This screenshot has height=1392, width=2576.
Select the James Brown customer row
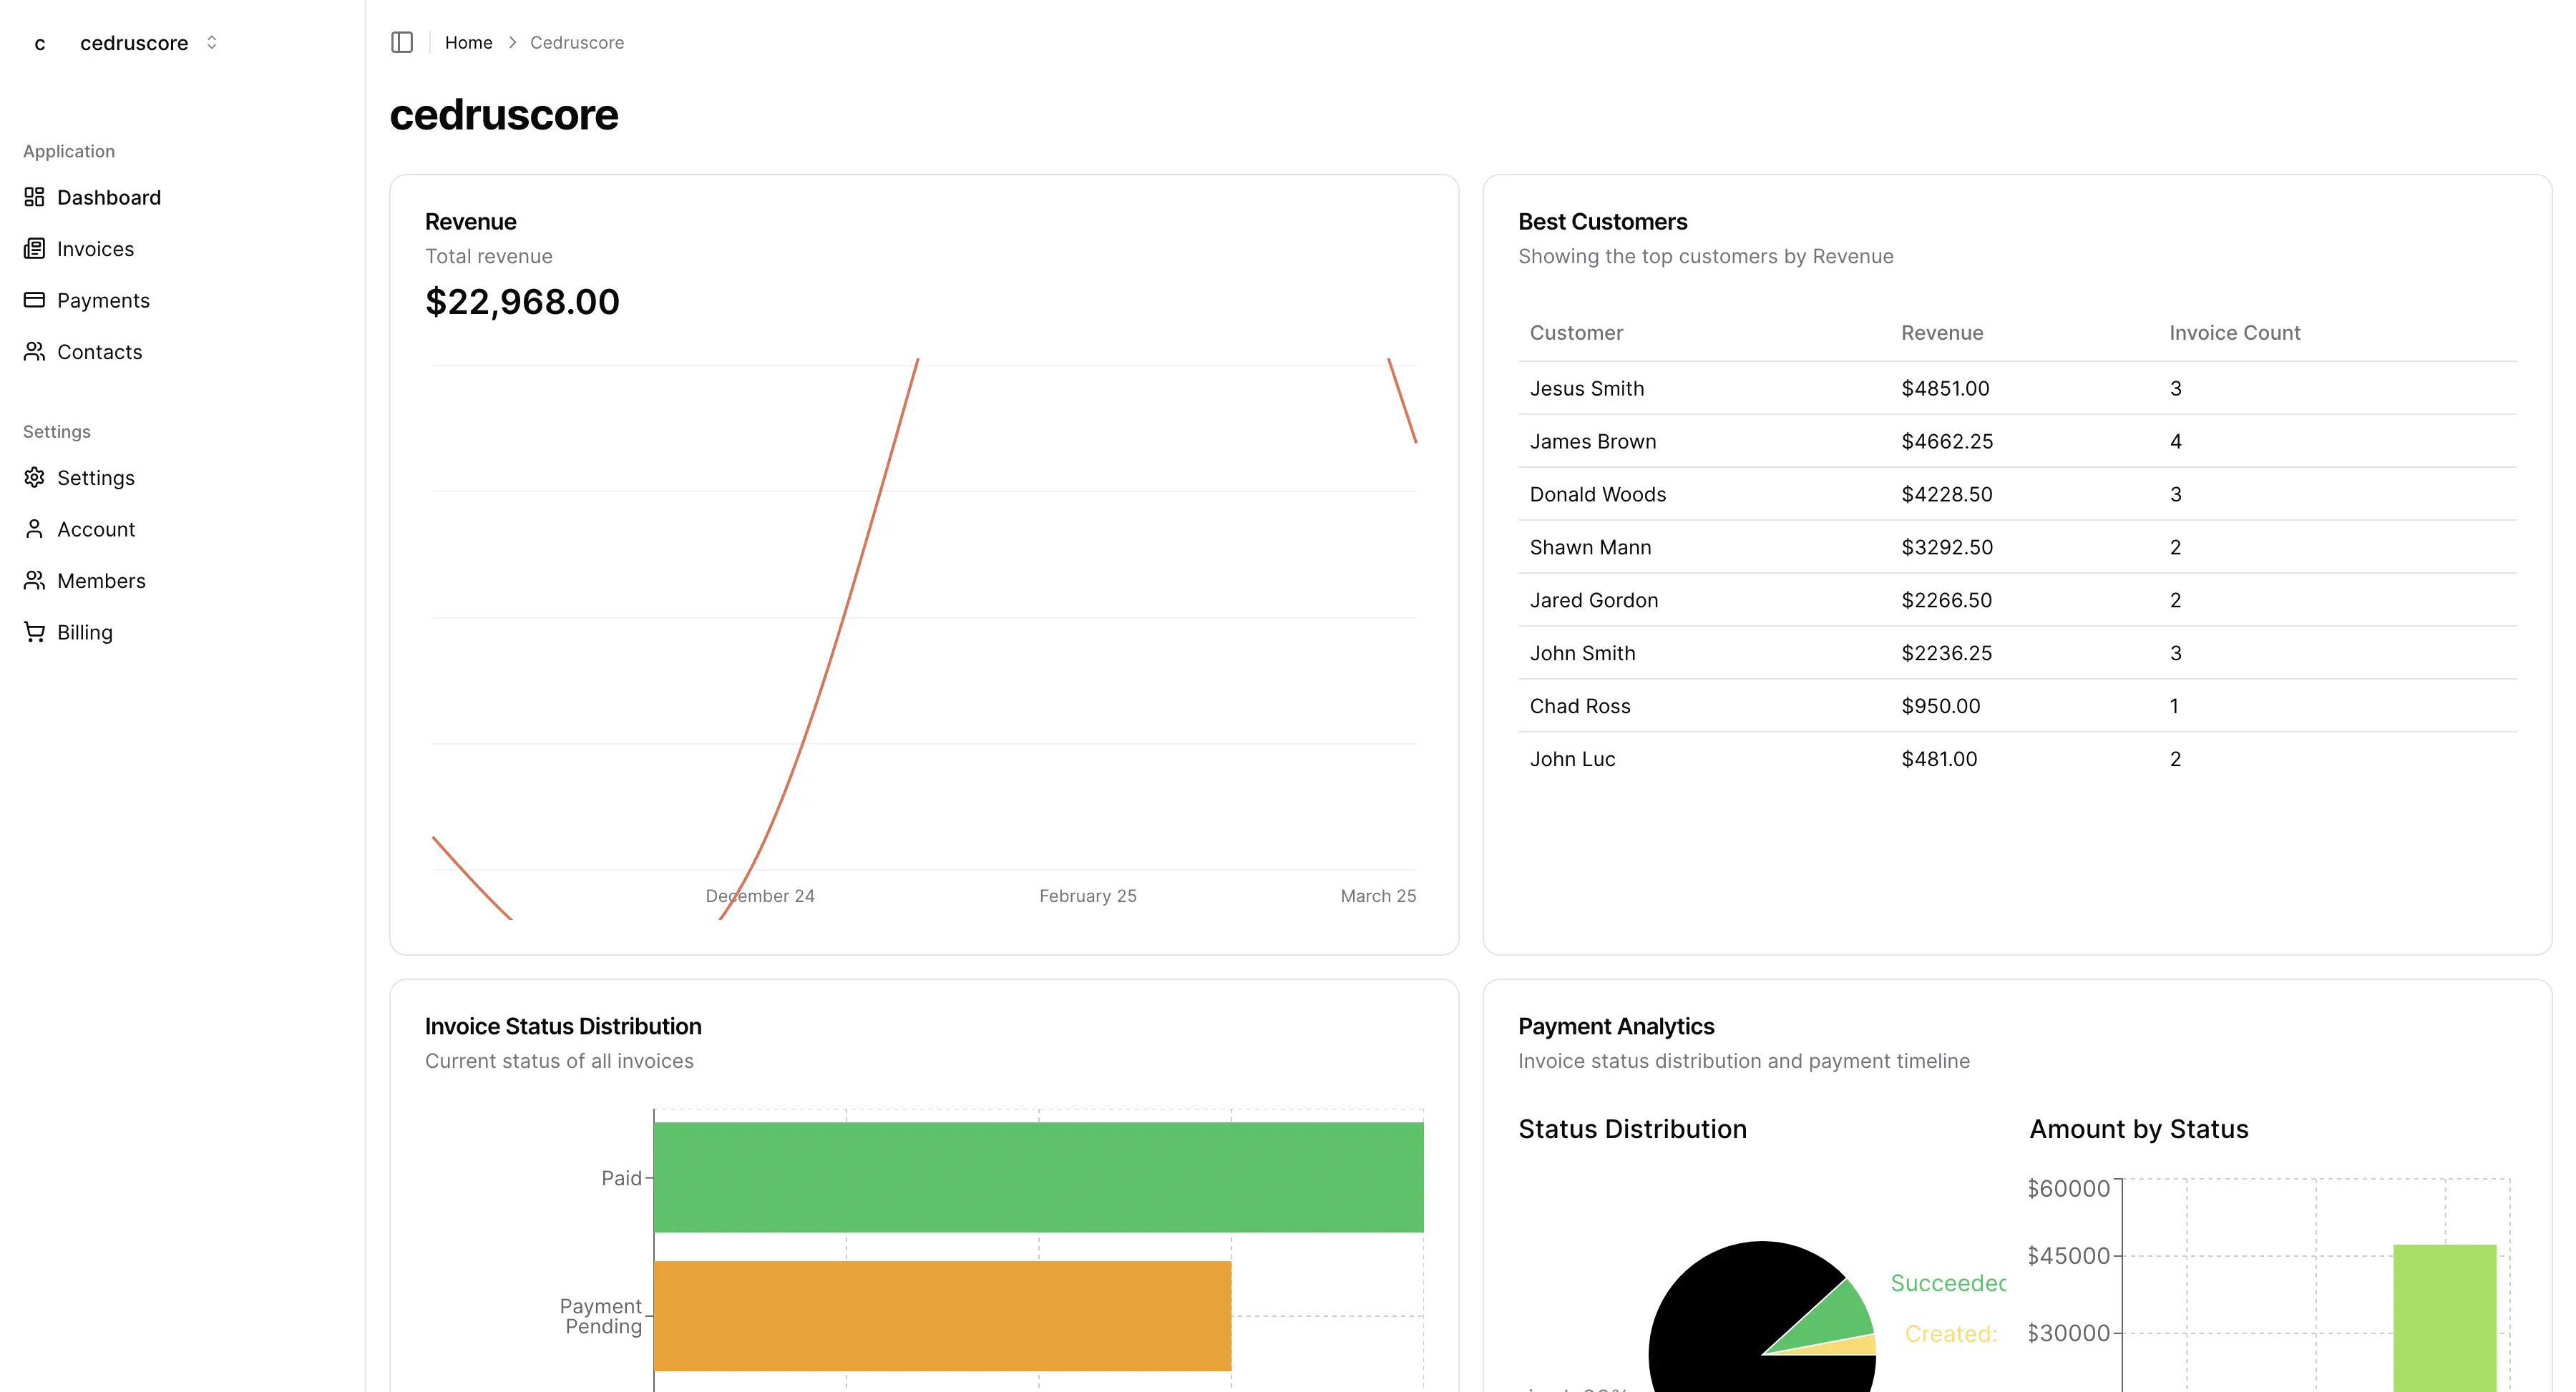coord(2017,441)
